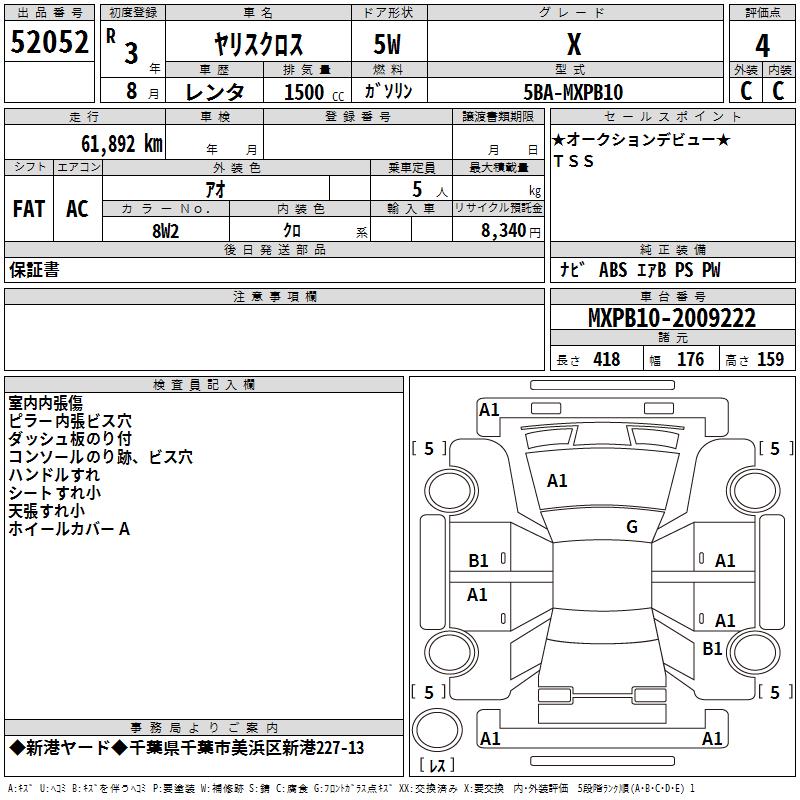Click the rear left wheel circle
This screenshot has width=800, height=800.
click(452, 653)
